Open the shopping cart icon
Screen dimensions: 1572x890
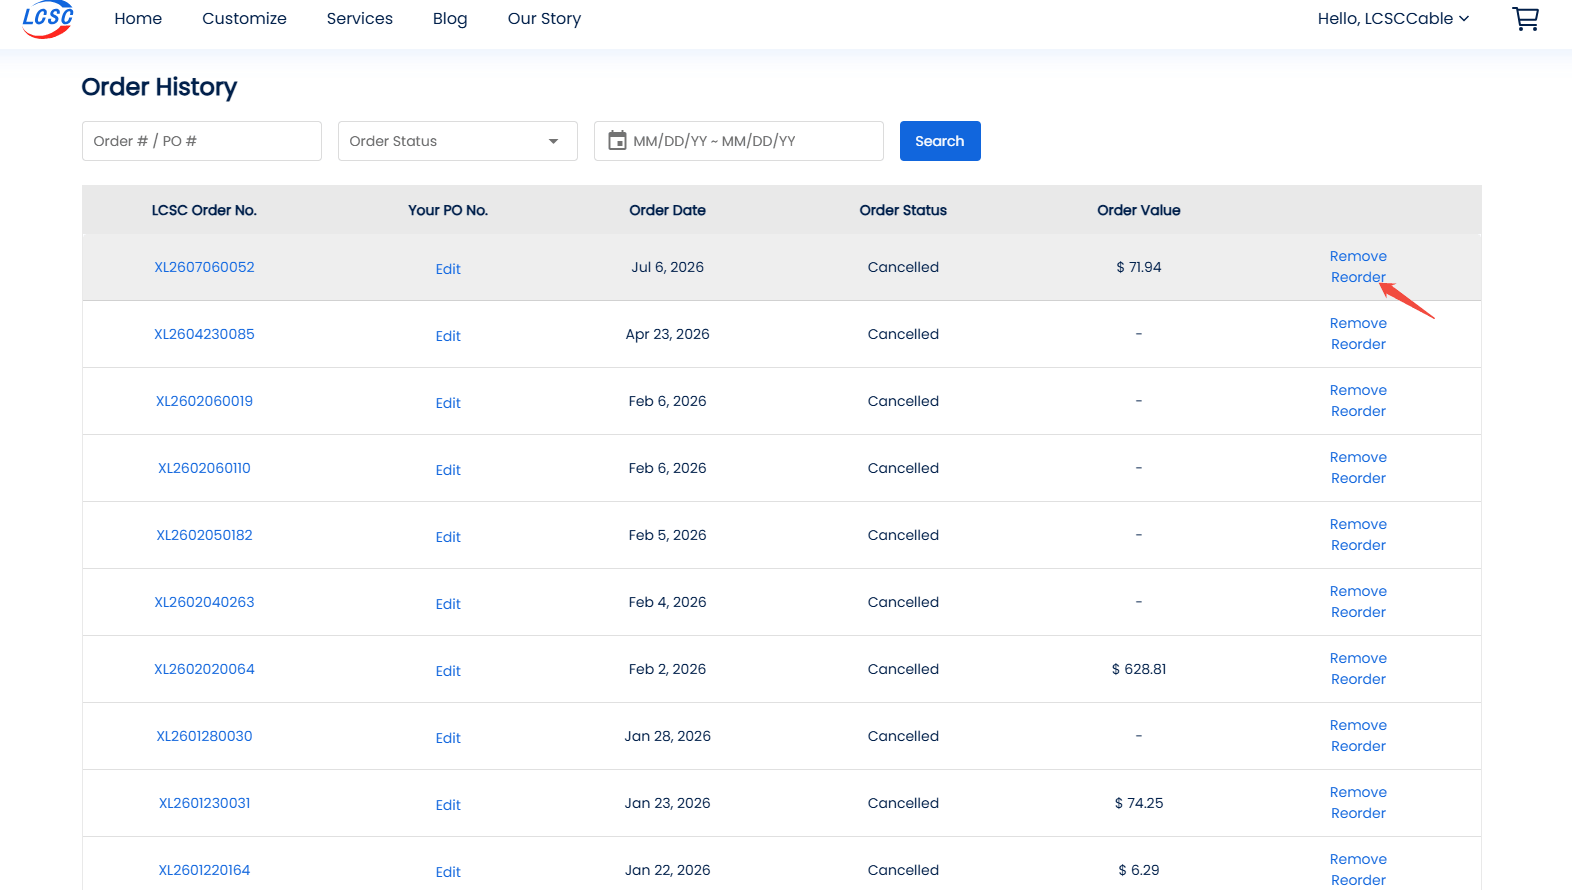pos(1525,19)
